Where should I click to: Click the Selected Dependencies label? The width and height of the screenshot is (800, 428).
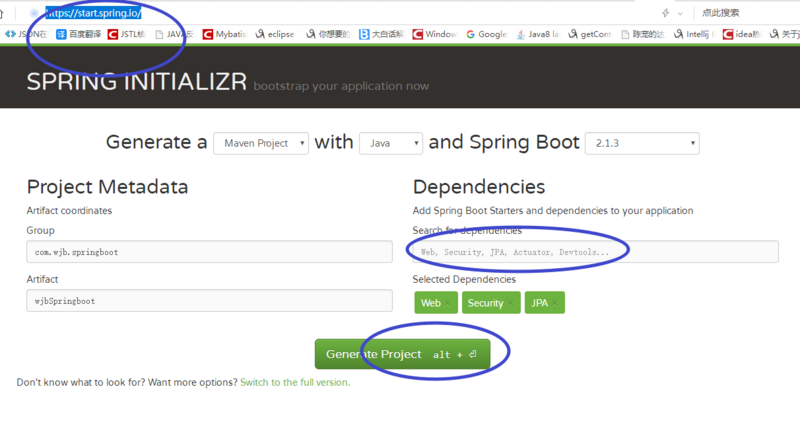click(x=464, y=280)
